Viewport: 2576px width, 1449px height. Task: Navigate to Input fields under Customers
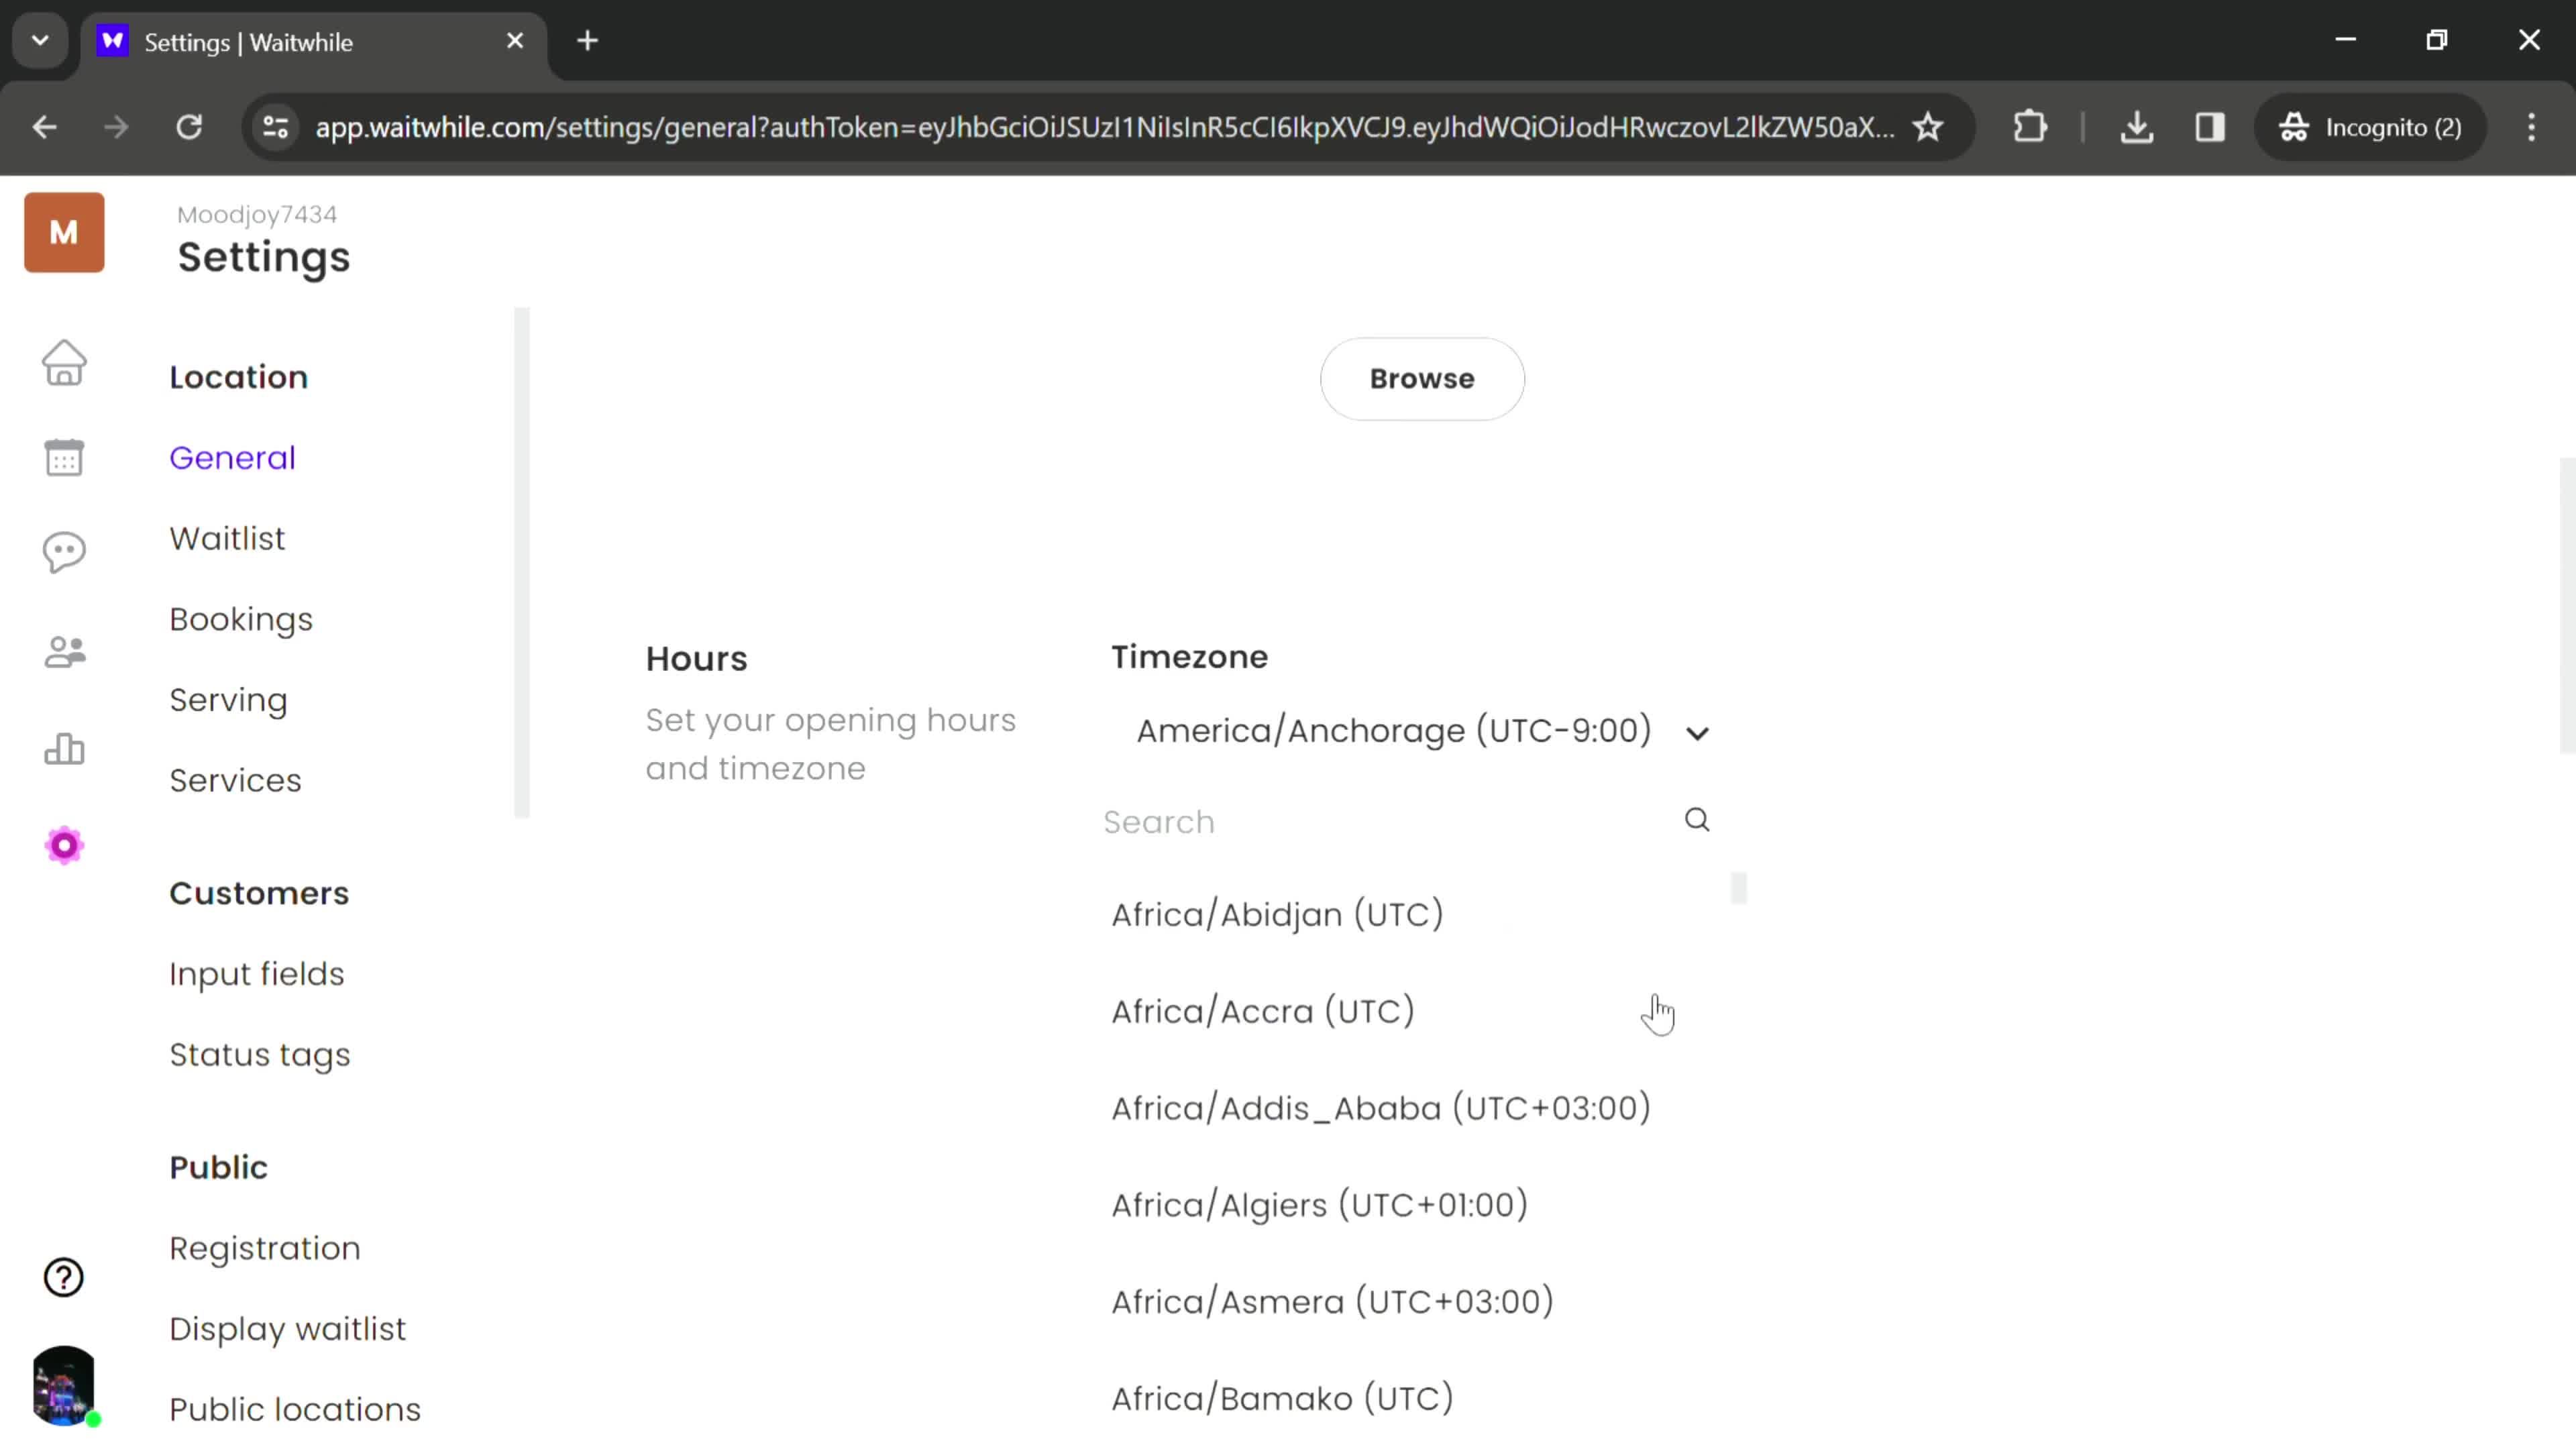tap(256, 973)
